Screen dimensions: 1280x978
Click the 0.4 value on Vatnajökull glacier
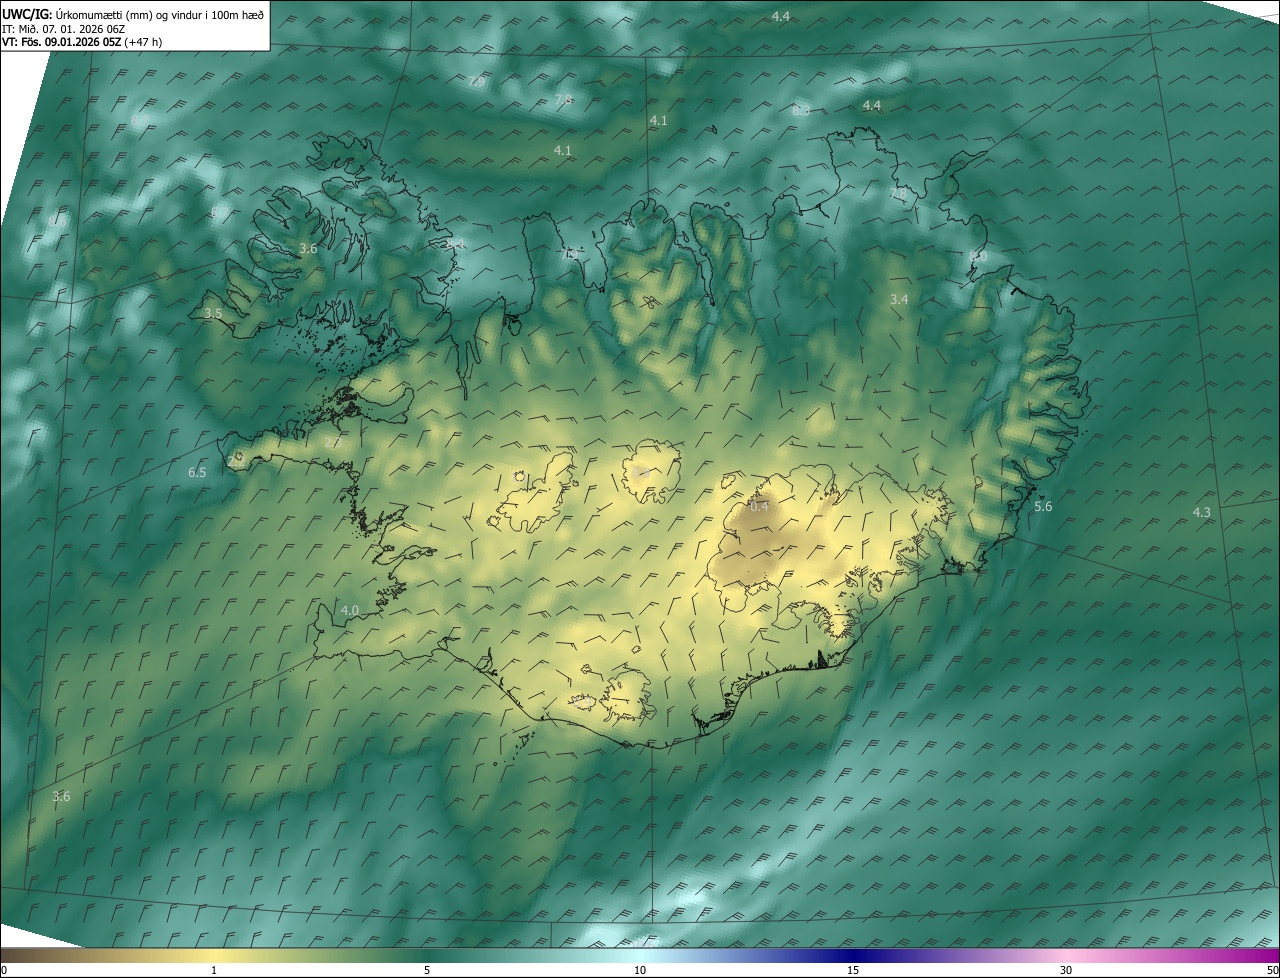[x=759, y=506]
